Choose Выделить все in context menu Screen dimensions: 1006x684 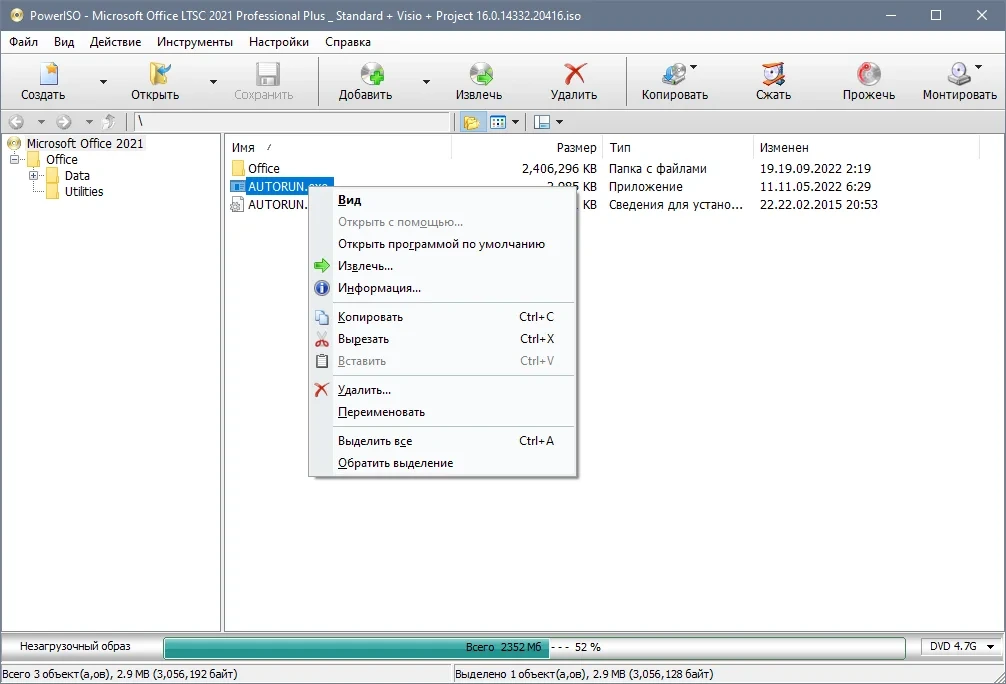(x=442, y=441)
